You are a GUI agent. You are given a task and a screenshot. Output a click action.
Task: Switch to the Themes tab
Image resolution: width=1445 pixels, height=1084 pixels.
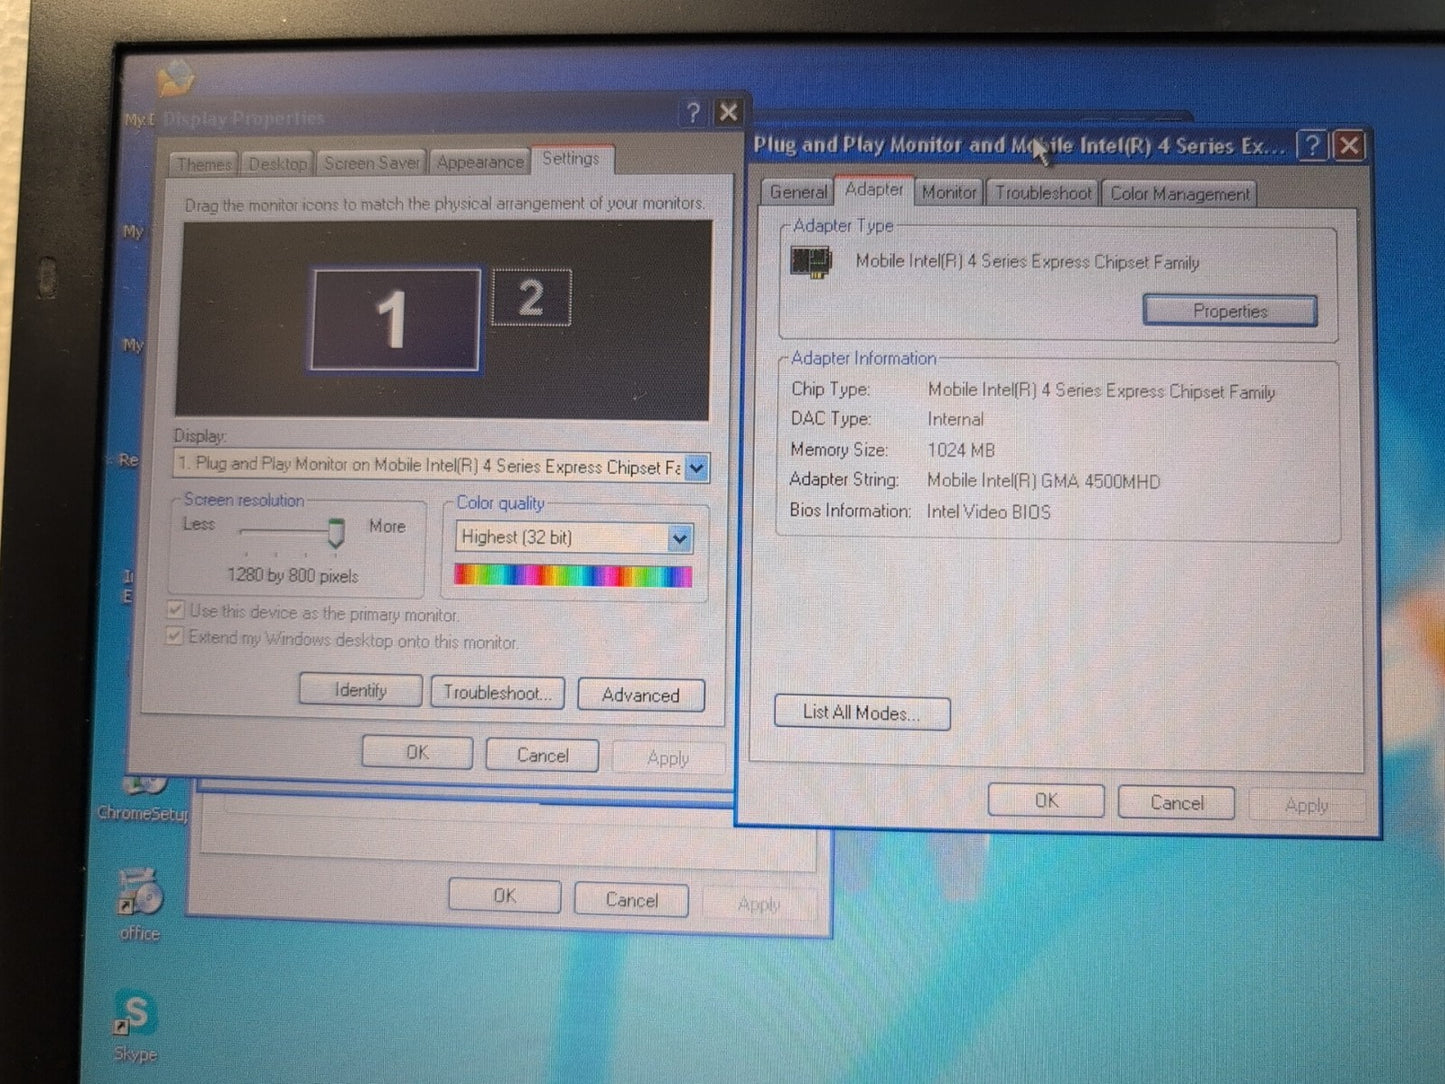204,164
